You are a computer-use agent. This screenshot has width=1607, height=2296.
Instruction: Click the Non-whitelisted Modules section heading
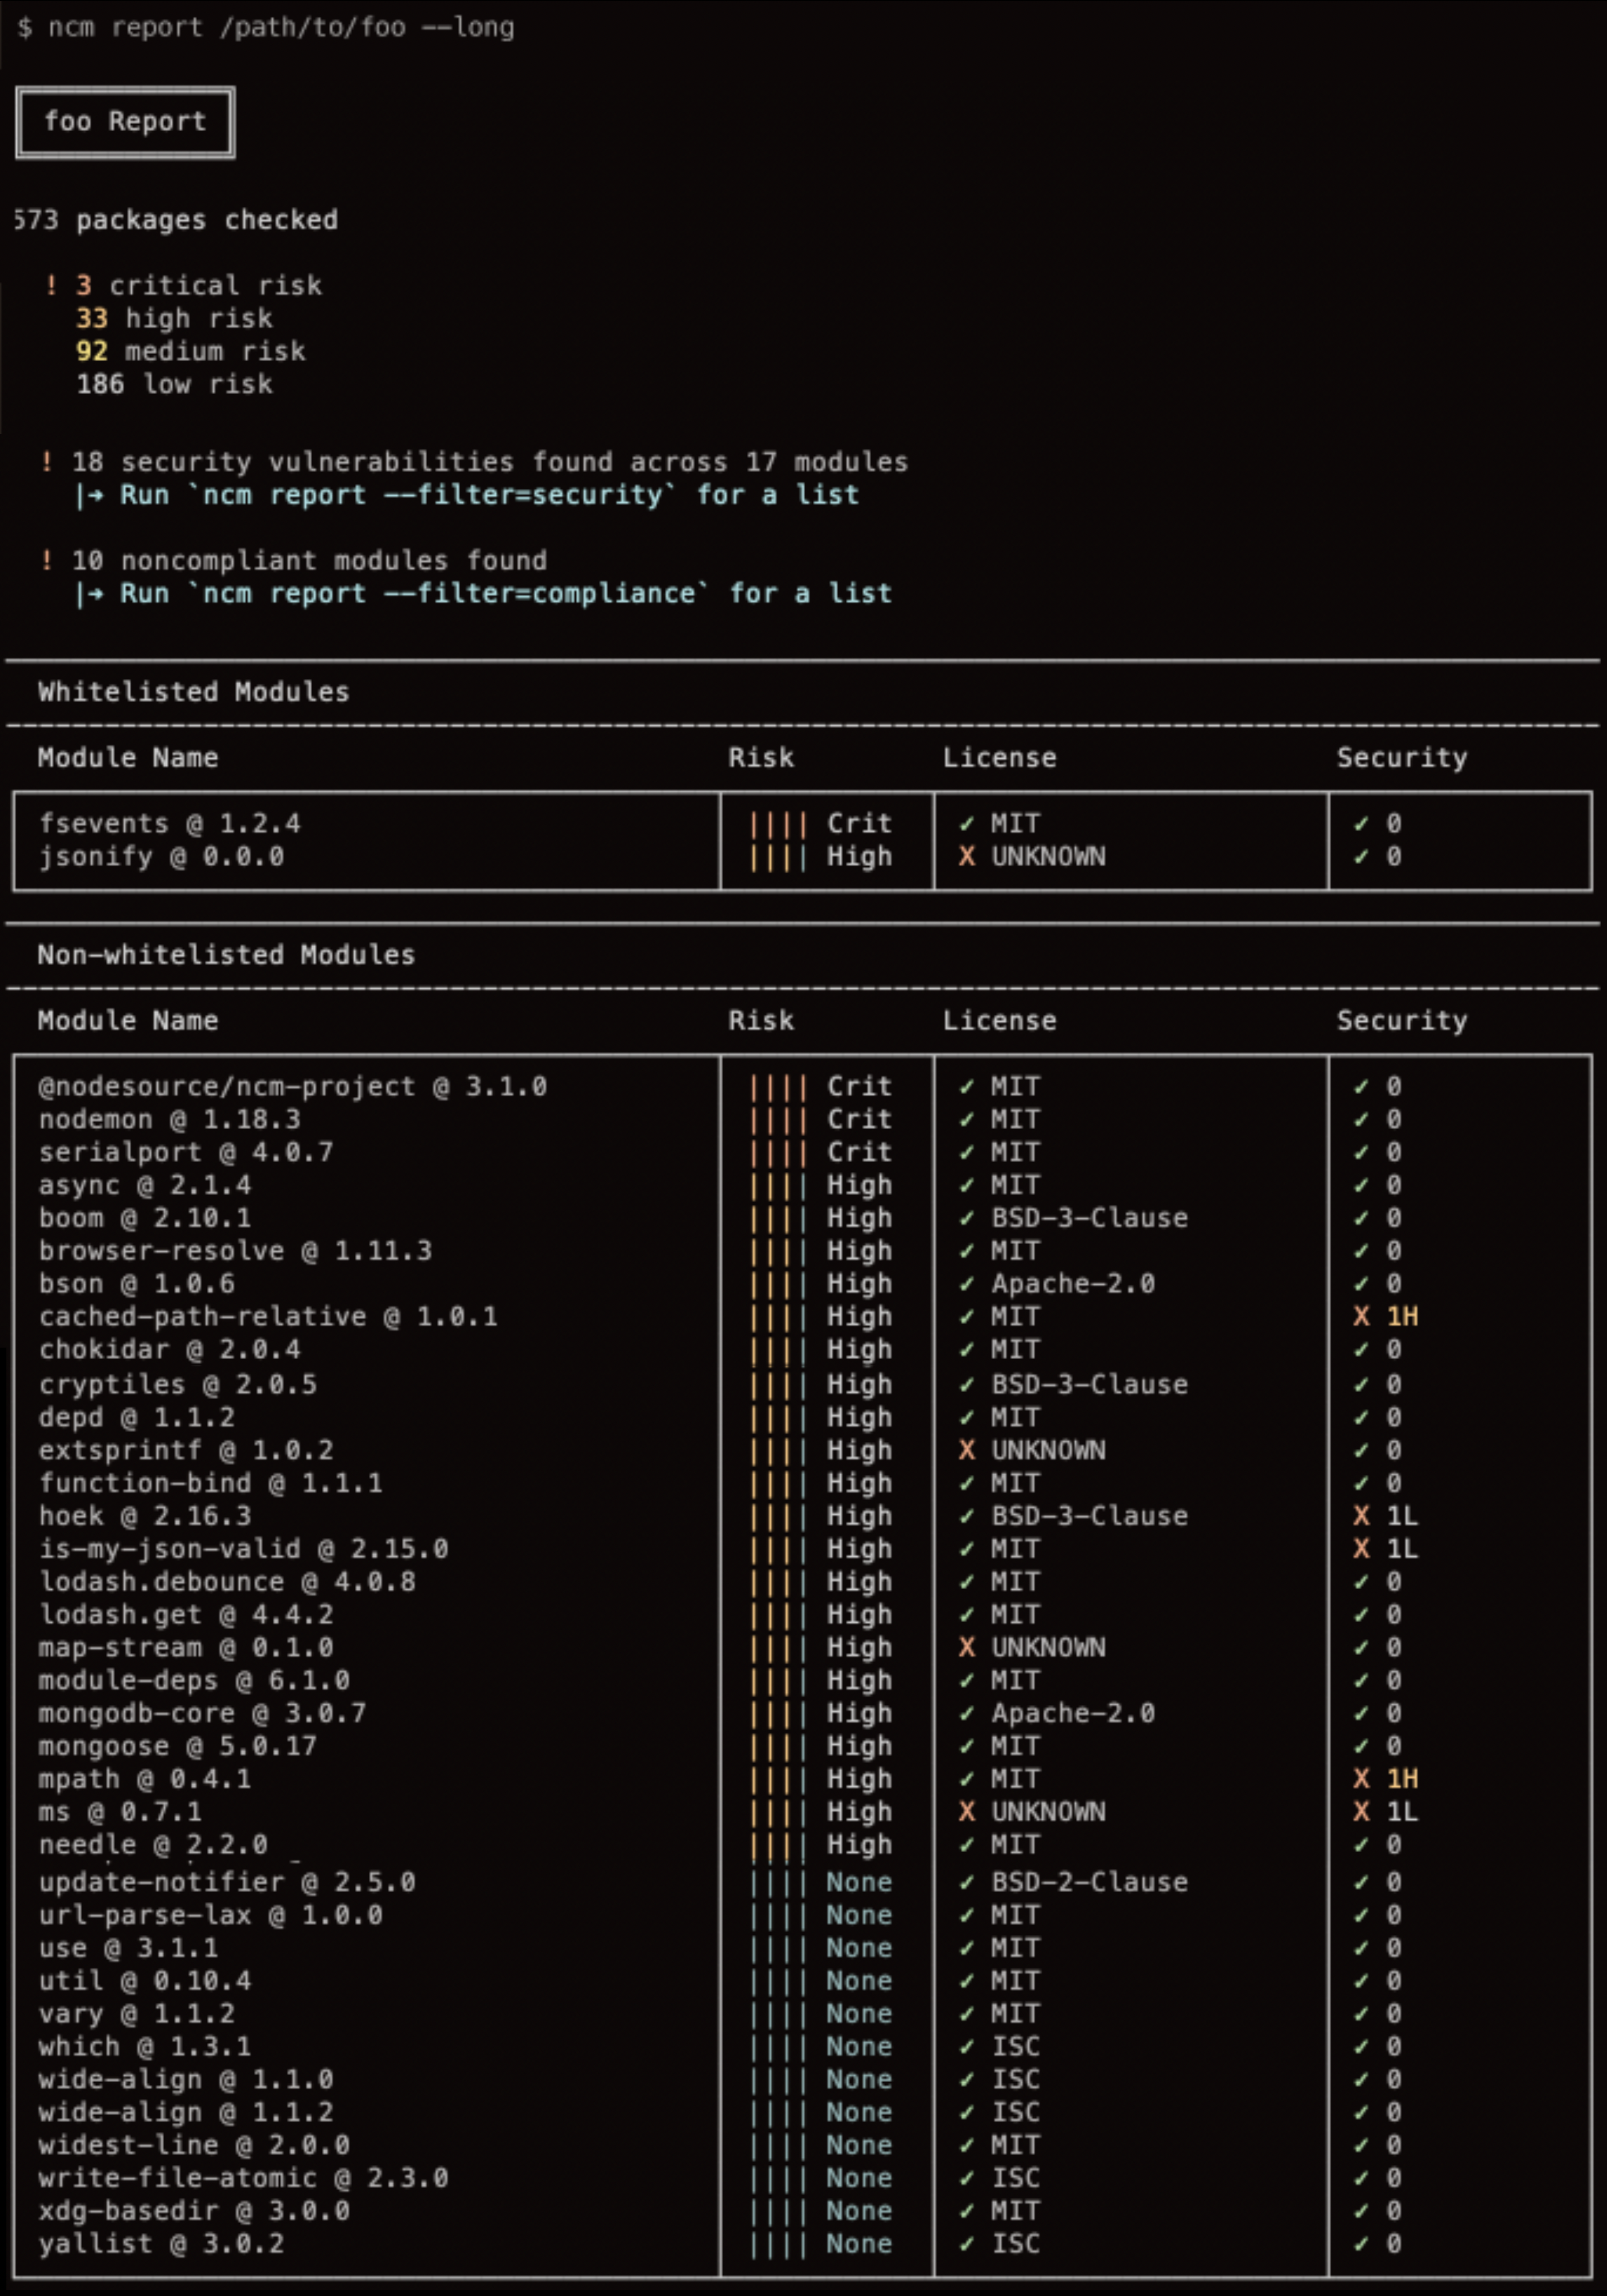pos(226,955)
